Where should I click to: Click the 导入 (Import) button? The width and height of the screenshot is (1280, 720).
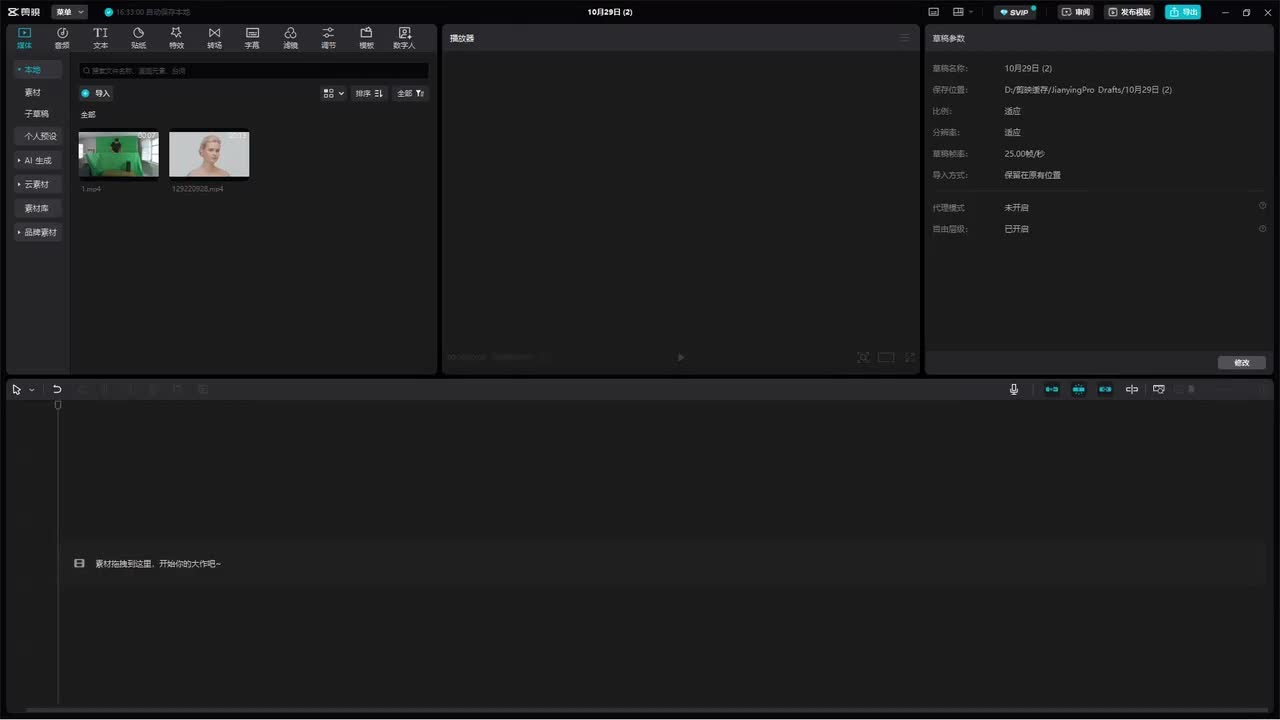(x=97, y=93)
